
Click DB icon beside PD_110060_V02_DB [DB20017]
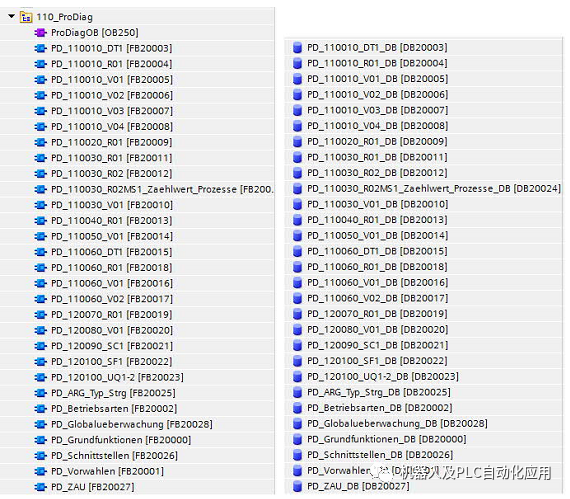click(x=297, y=298)
